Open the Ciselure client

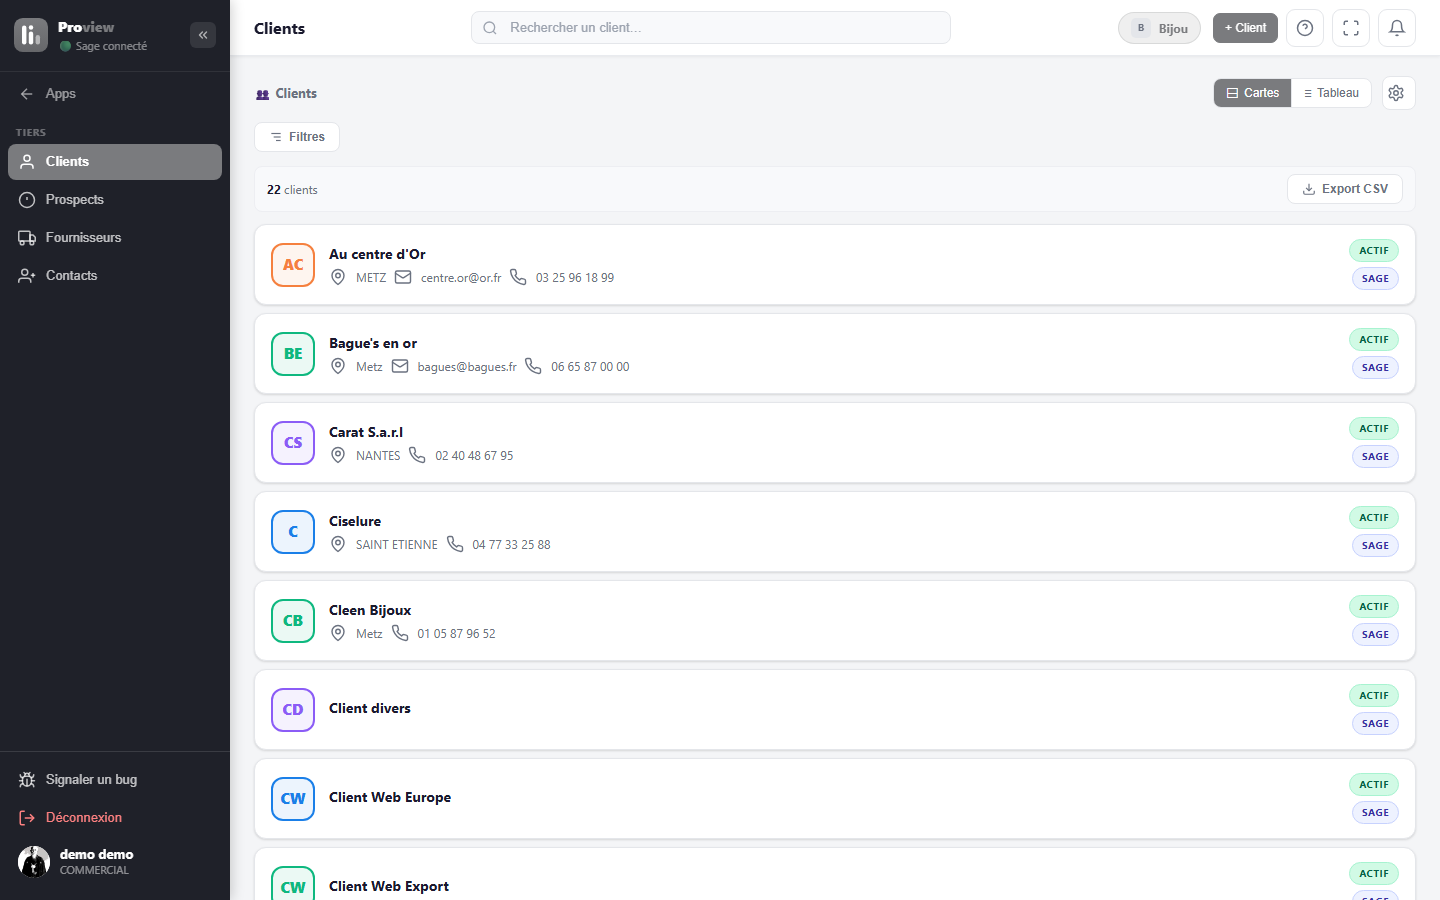point(835,532)
